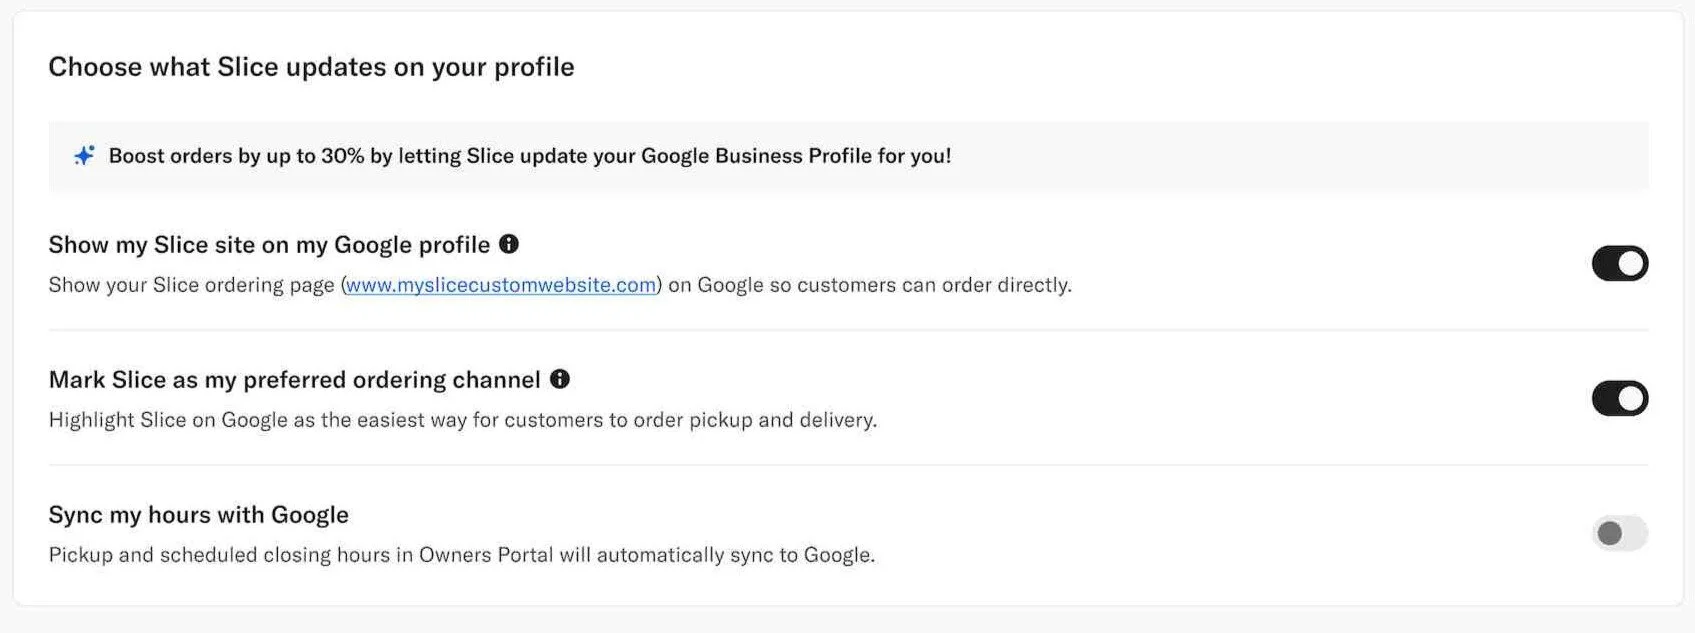Click the Sync my hours with Google label

tap(198, 515)
